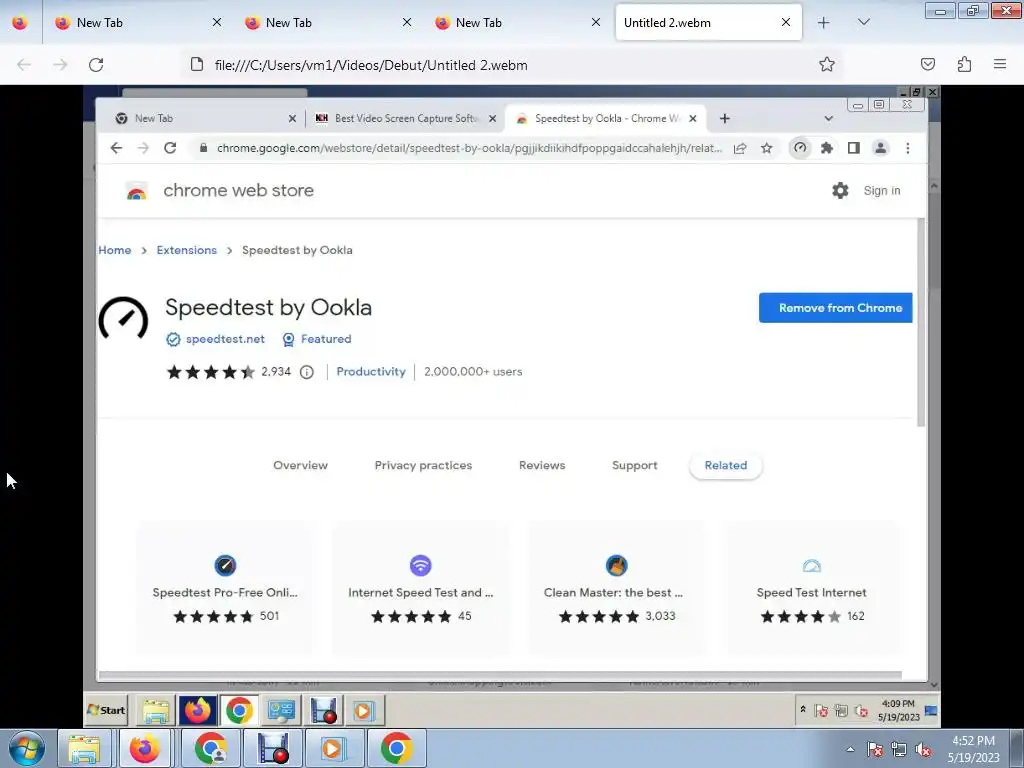Click rating info circle icon
This screenshot has width=1024, height=768.
click(306, 372)
